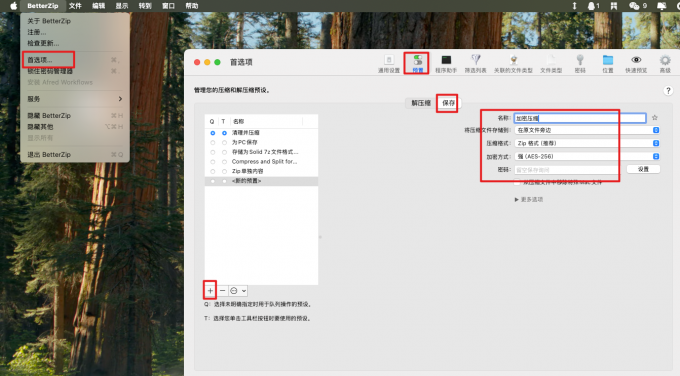680x376 pixels.
Task: Click the 设置 password button
Action: [643, 169]
